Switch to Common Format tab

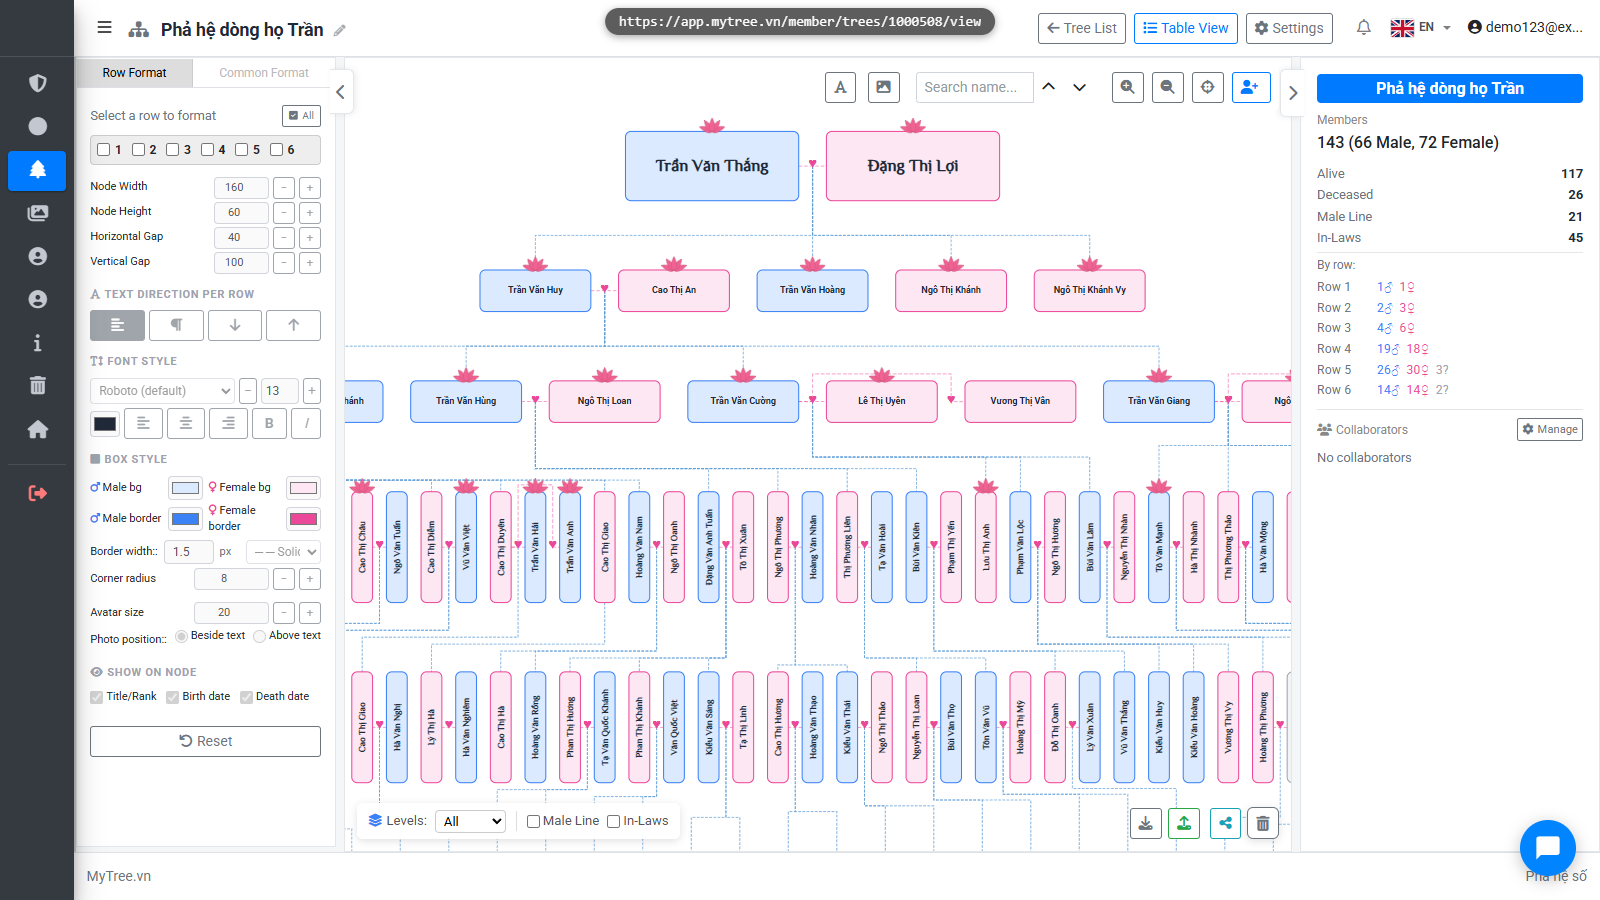coord(264,73)
